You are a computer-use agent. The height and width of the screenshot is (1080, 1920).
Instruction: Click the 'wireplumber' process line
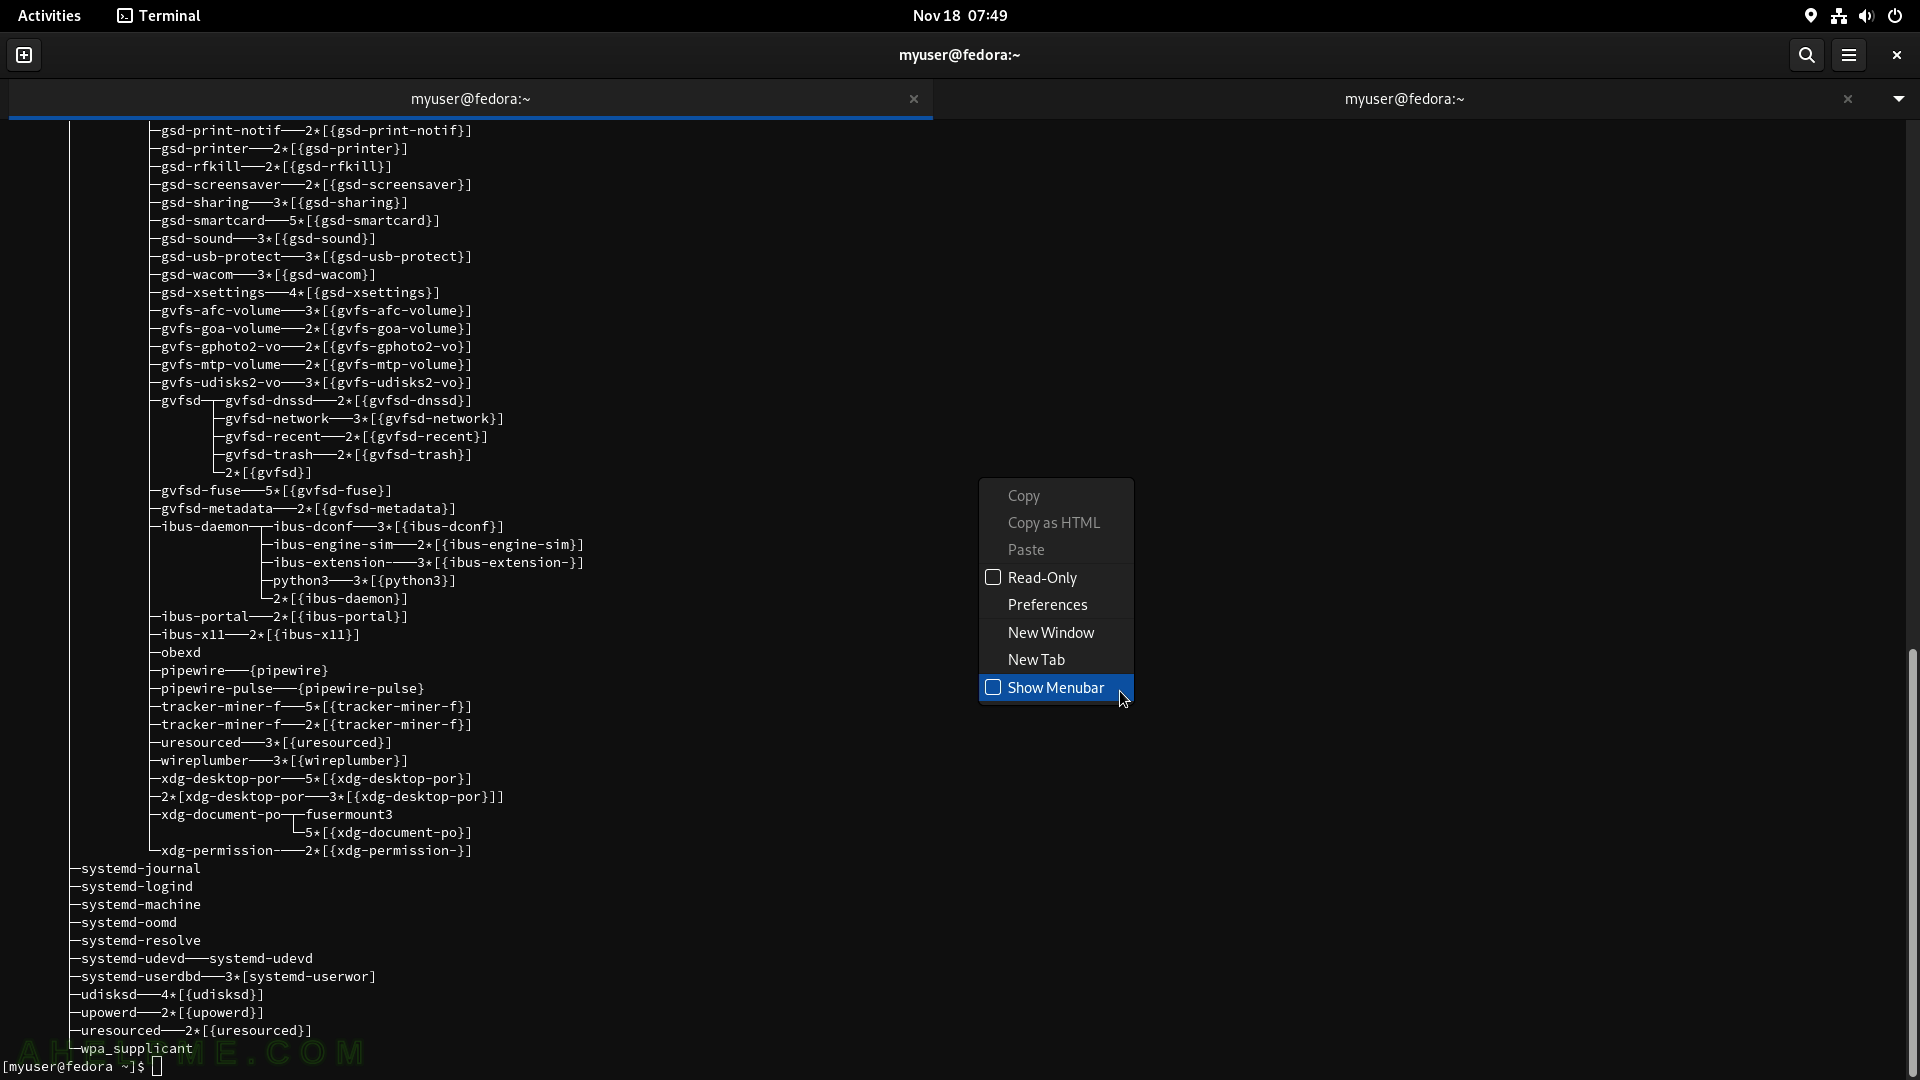coord(284,760)
